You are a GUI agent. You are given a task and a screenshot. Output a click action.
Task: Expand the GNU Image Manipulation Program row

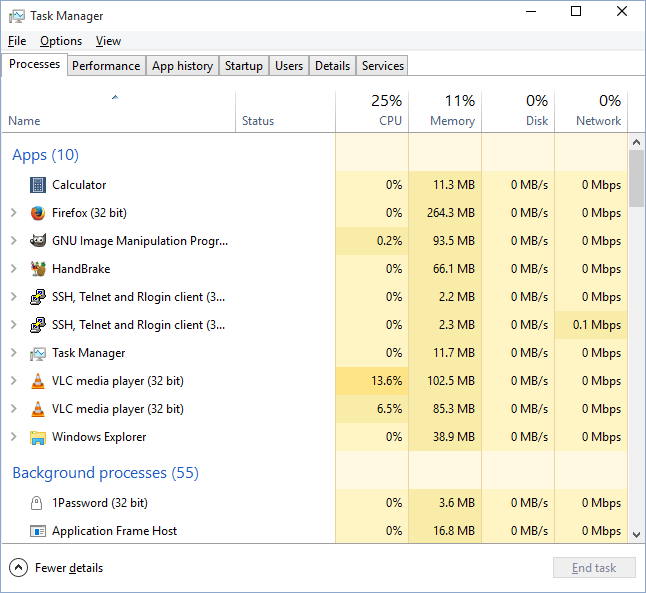pyautogui.click(x=14, y=241)
